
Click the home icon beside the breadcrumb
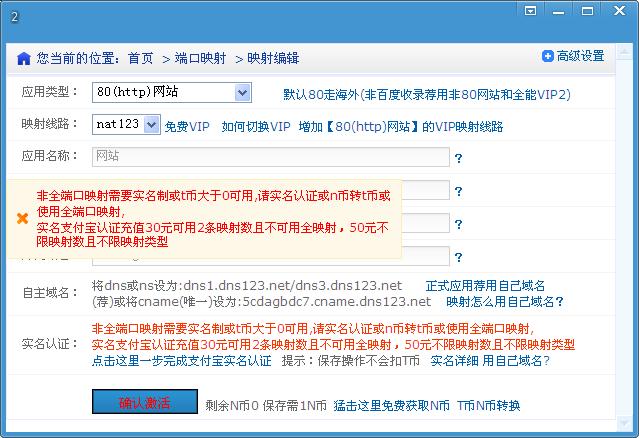(x=23, y=58)
